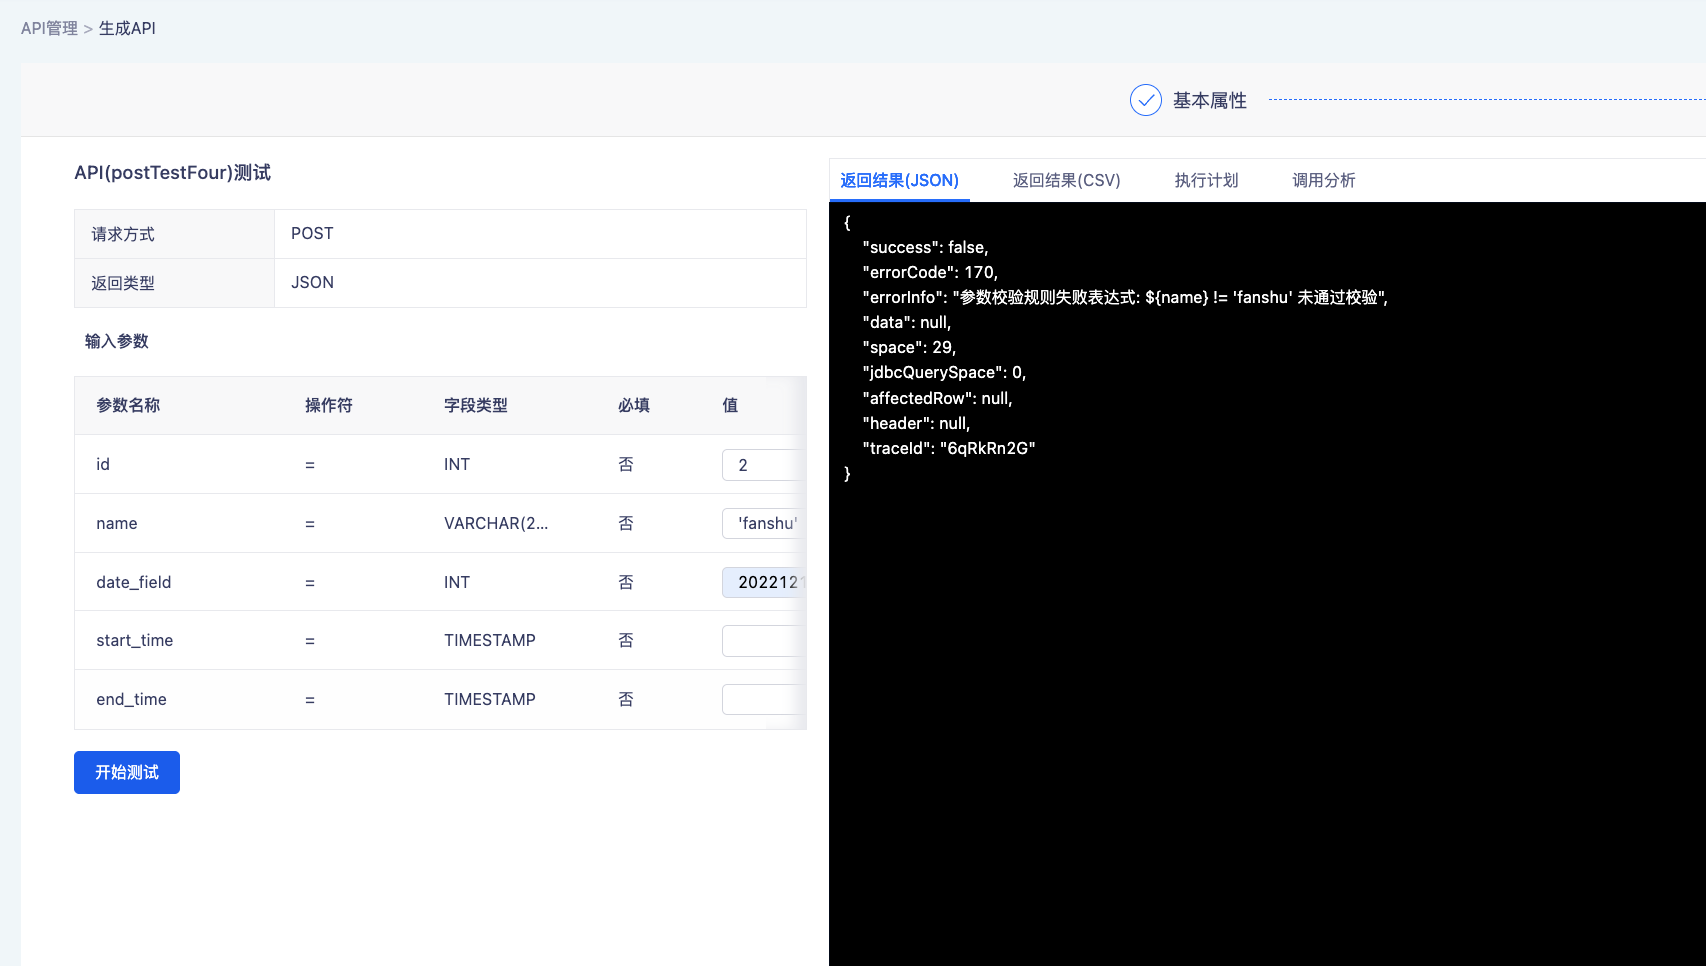
Task: Open the 执行计划 tab
Action: tap(1206, 180)
